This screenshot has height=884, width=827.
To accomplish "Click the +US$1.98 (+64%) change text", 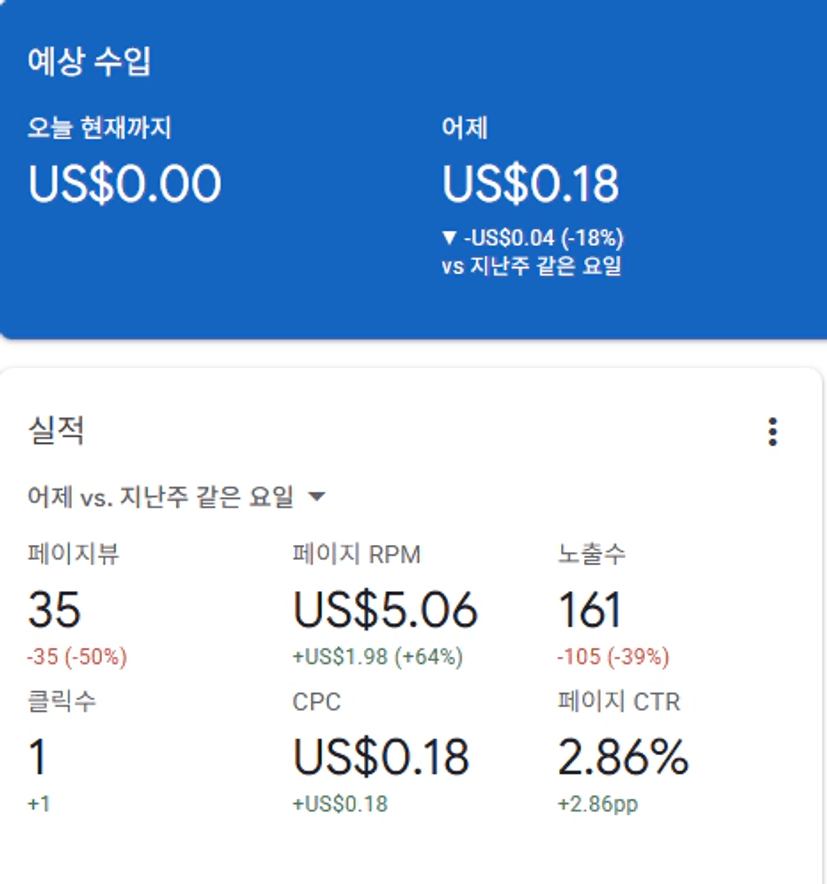I will click(378, 657).
